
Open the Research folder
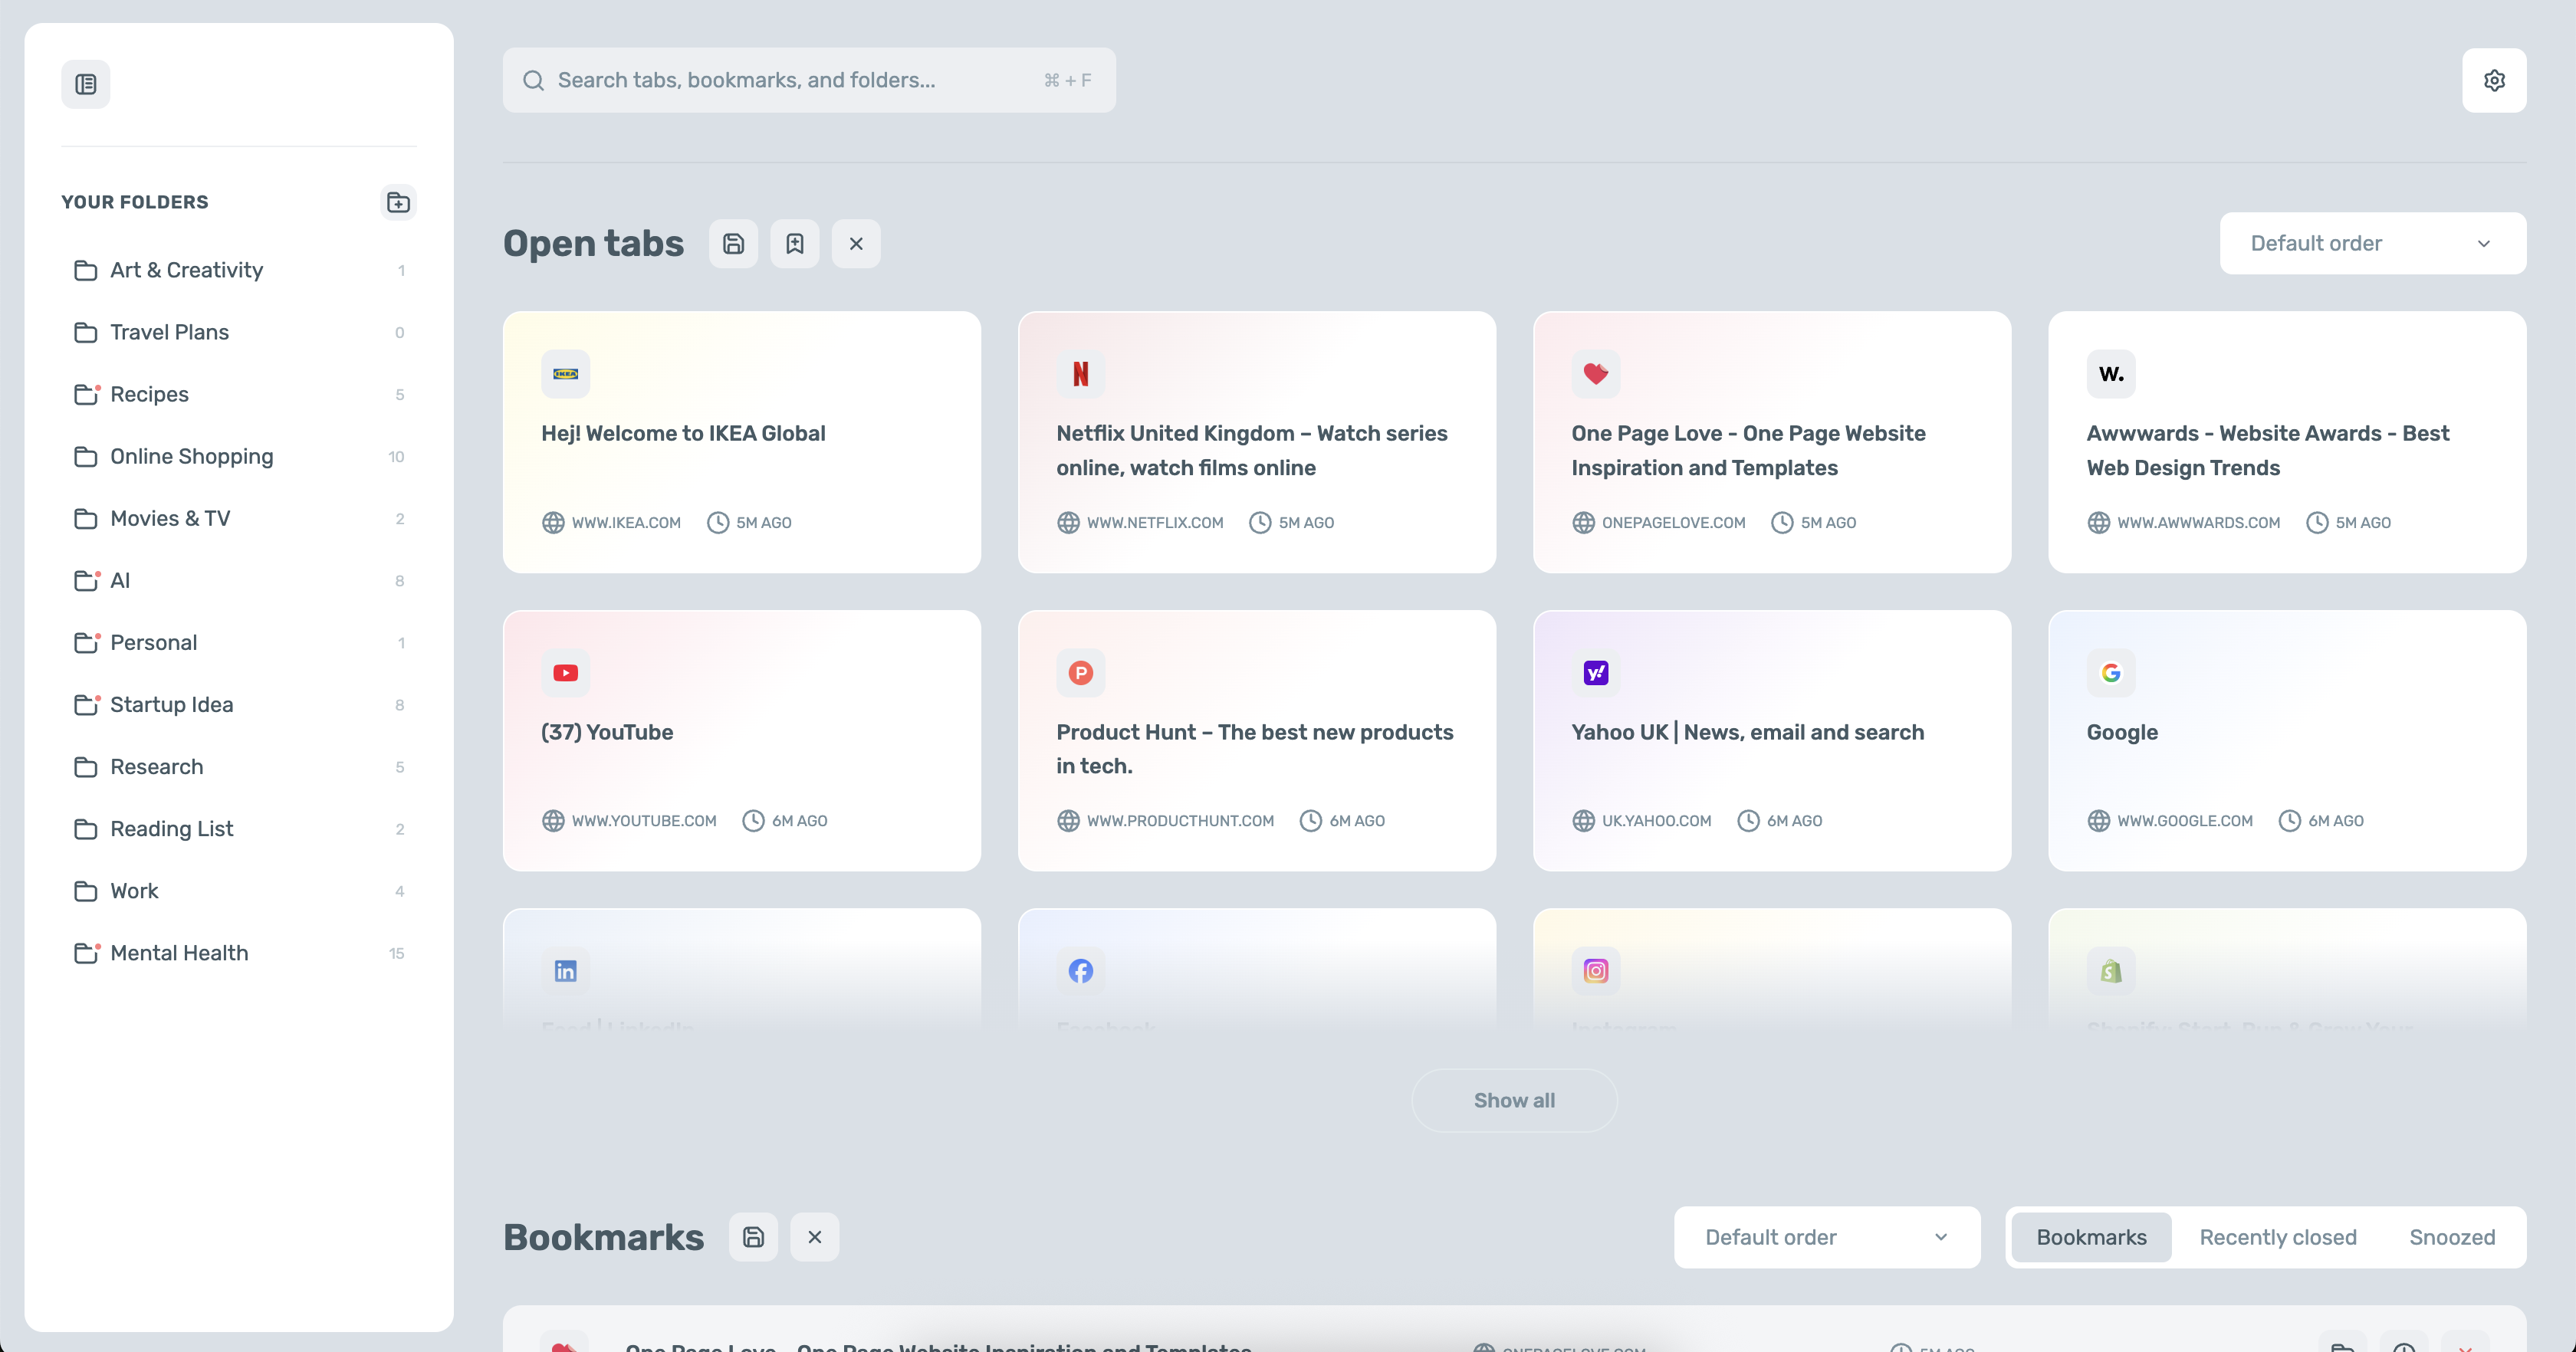coord(239,767)
